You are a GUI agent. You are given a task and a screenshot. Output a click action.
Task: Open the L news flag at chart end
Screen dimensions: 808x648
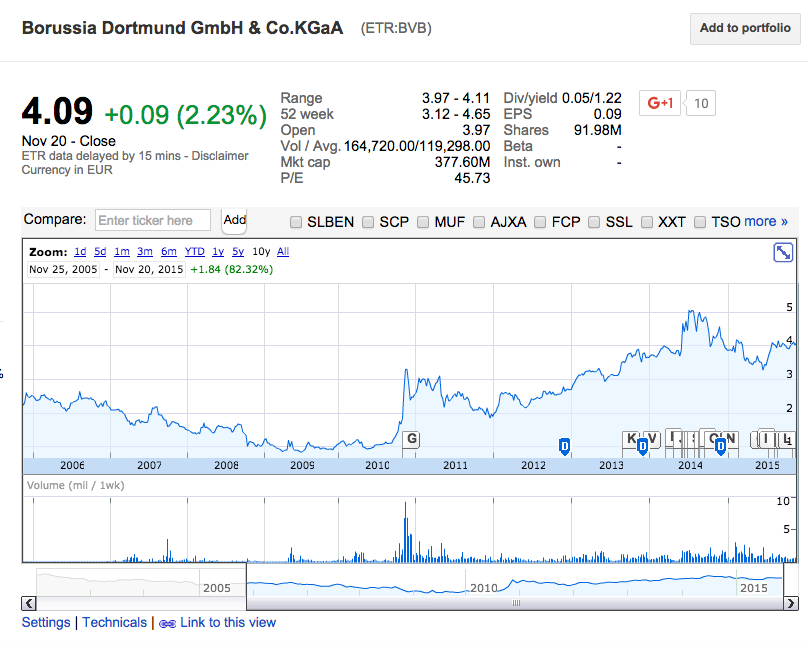tap(786, 439)
